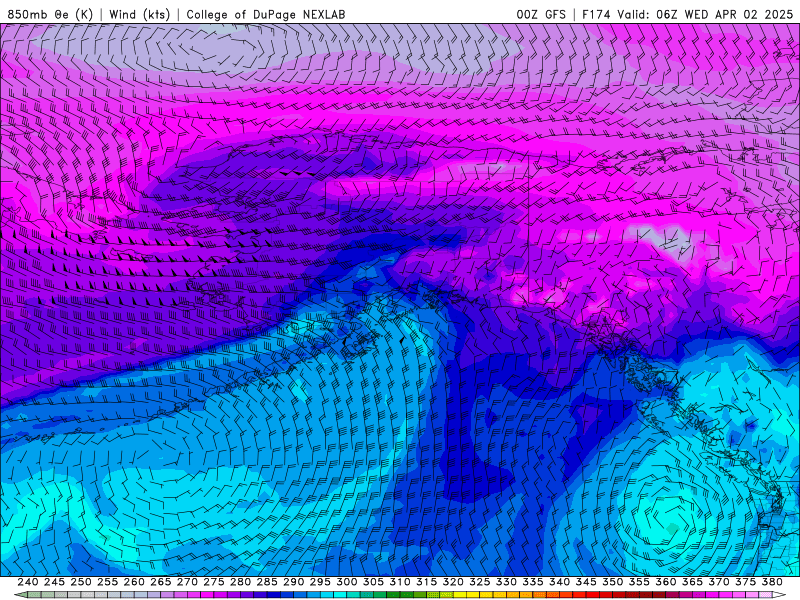Viewport: 800px width, 600px height.
Task: Select the 355 value on the color scale
Action: pyautogui.click(x=639, y=582)
